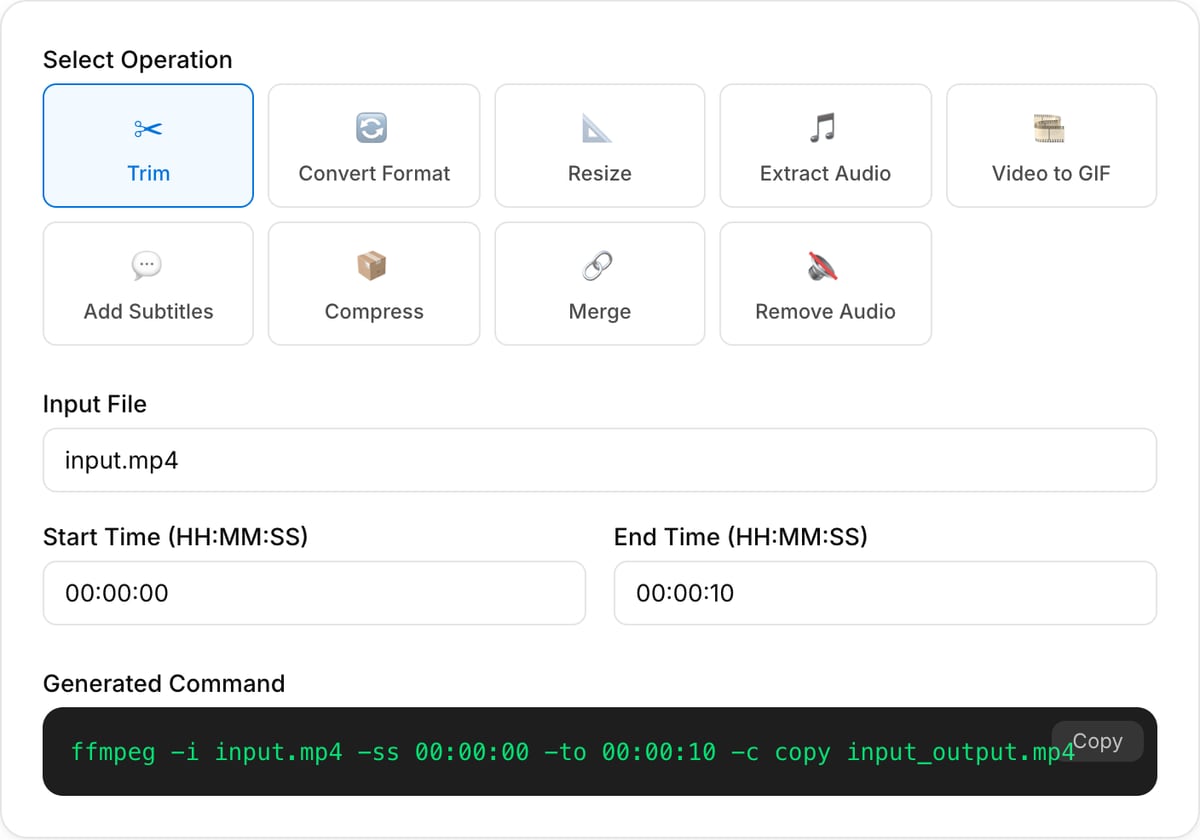Click the Generated Command label
This screenshot has height=840, width=1200.
coord(164,683)
